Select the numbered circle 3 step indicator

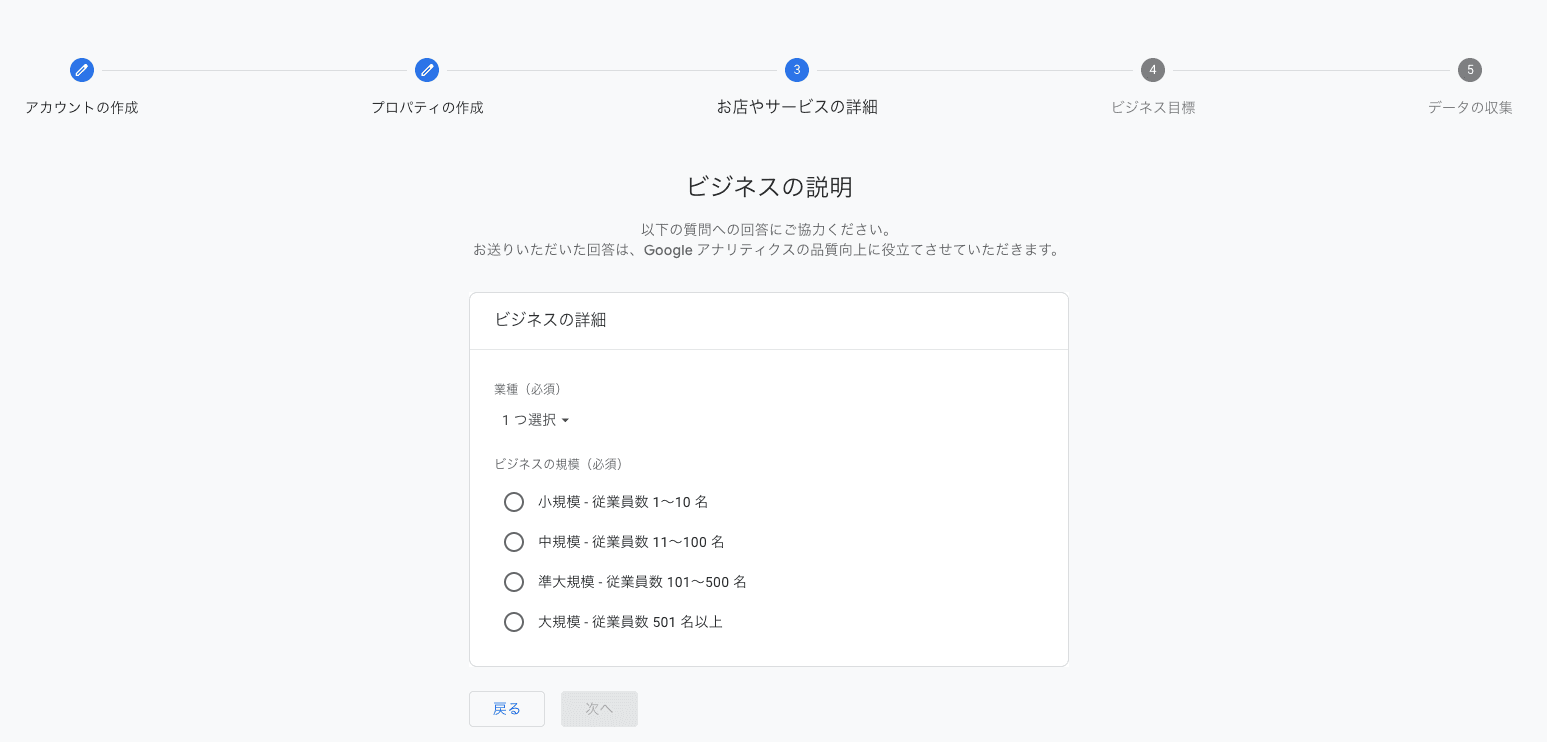(x=798, y=70)
